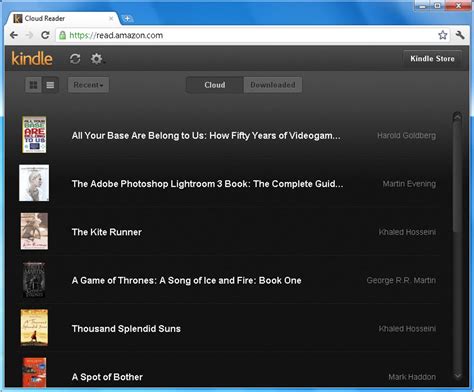Click author name Harold Goldberg
The image size is (474, 392).
pyautogui.click(x=406, y=136)
